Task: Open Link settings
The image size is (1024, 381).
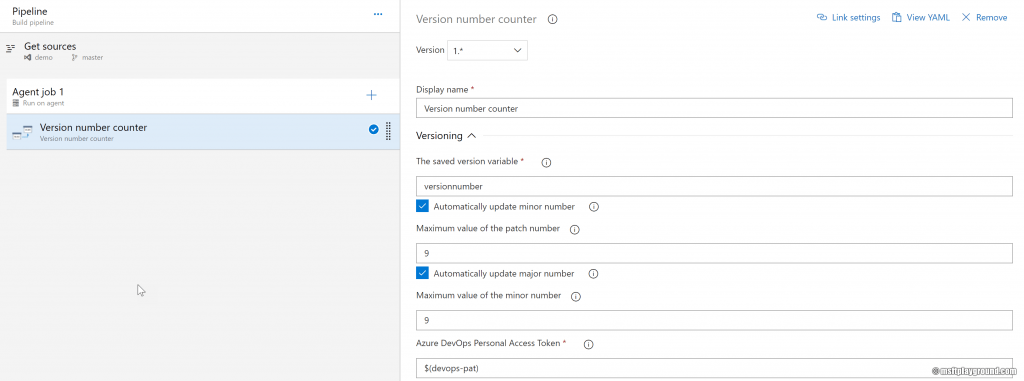Action: click(x=848, y=18)
